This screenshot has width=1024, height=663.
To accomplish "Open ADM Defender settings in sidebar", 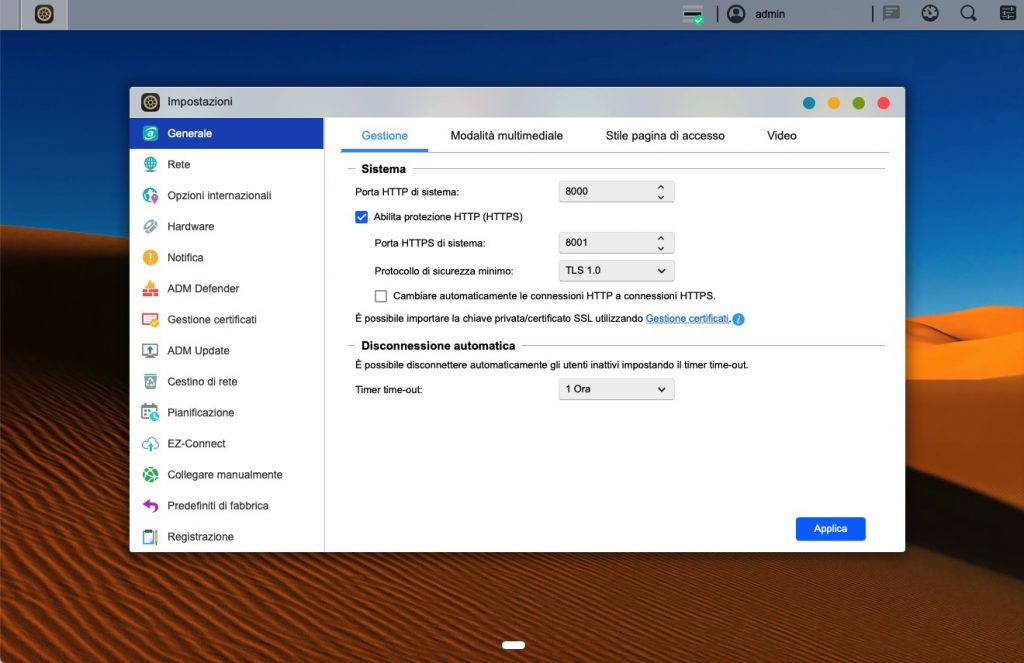I will click(x=202, y=288).
